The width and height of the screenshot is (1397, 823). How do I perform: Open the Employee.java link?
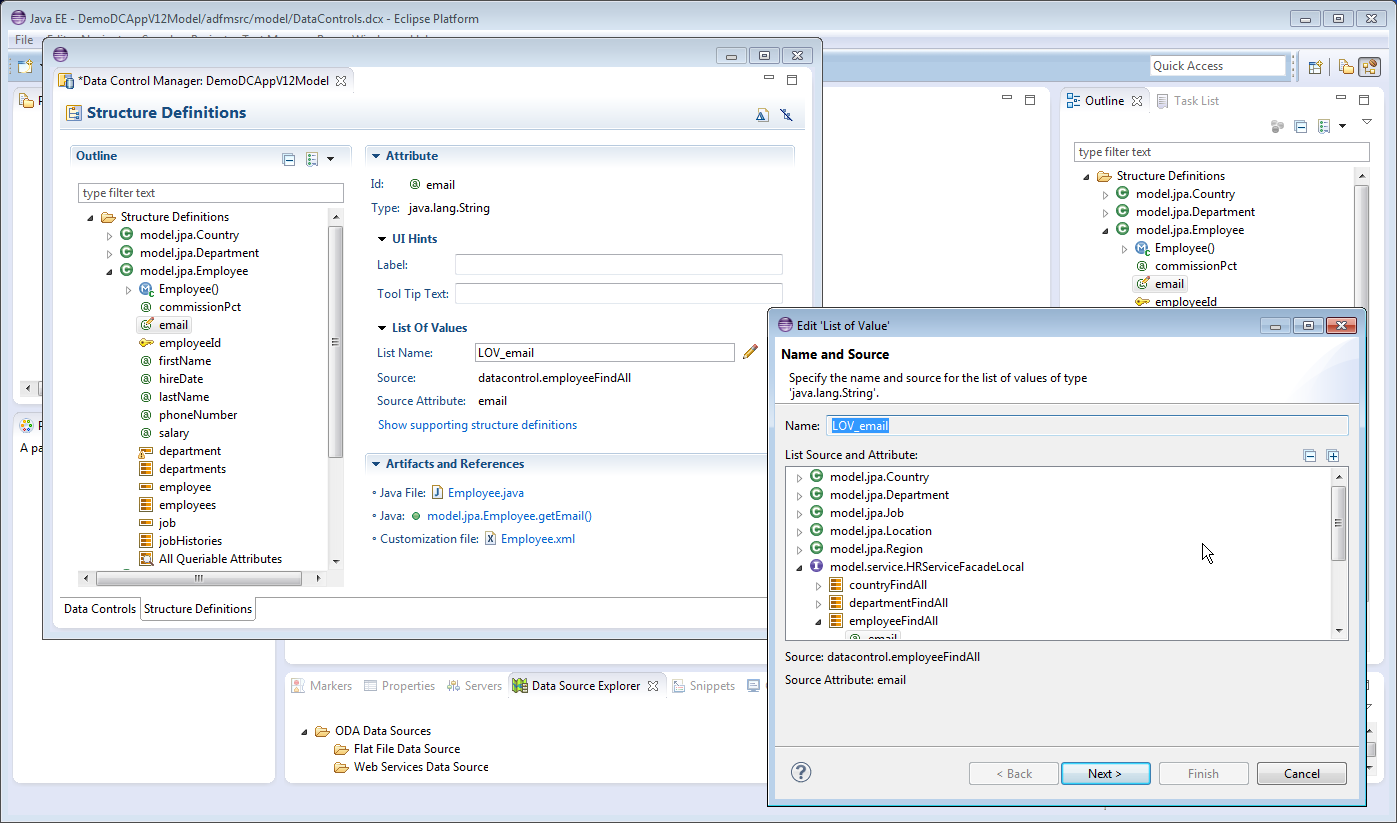pyautogui.click(x=486, y=493)
